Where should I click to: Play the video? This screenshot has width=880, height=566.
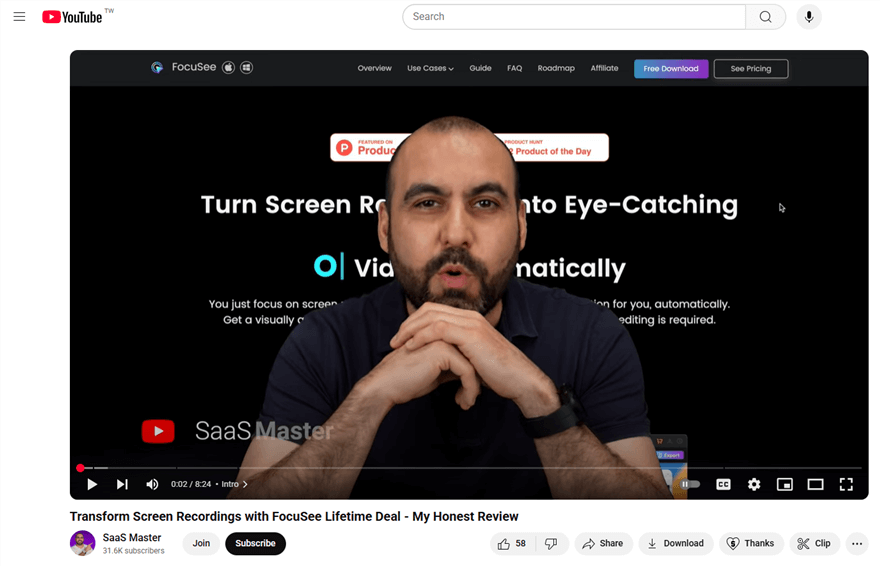pos(92,484)
